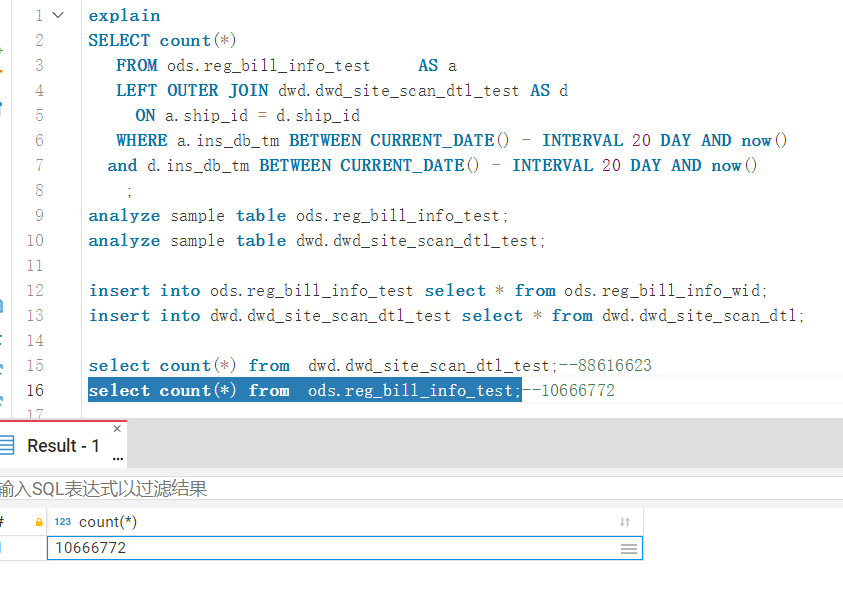Click the sort arrows icon in count(*) column
Viewport: 843px width, 615px height.
point(625,522)
